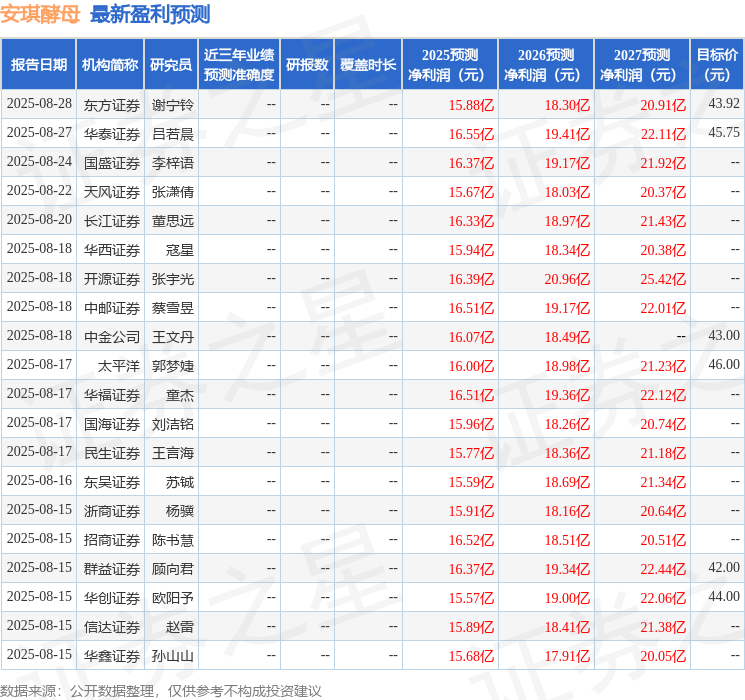Screen dimensions: 745x700
Task: Select the 45.75 target price cell
Action: tap(724, 133)
